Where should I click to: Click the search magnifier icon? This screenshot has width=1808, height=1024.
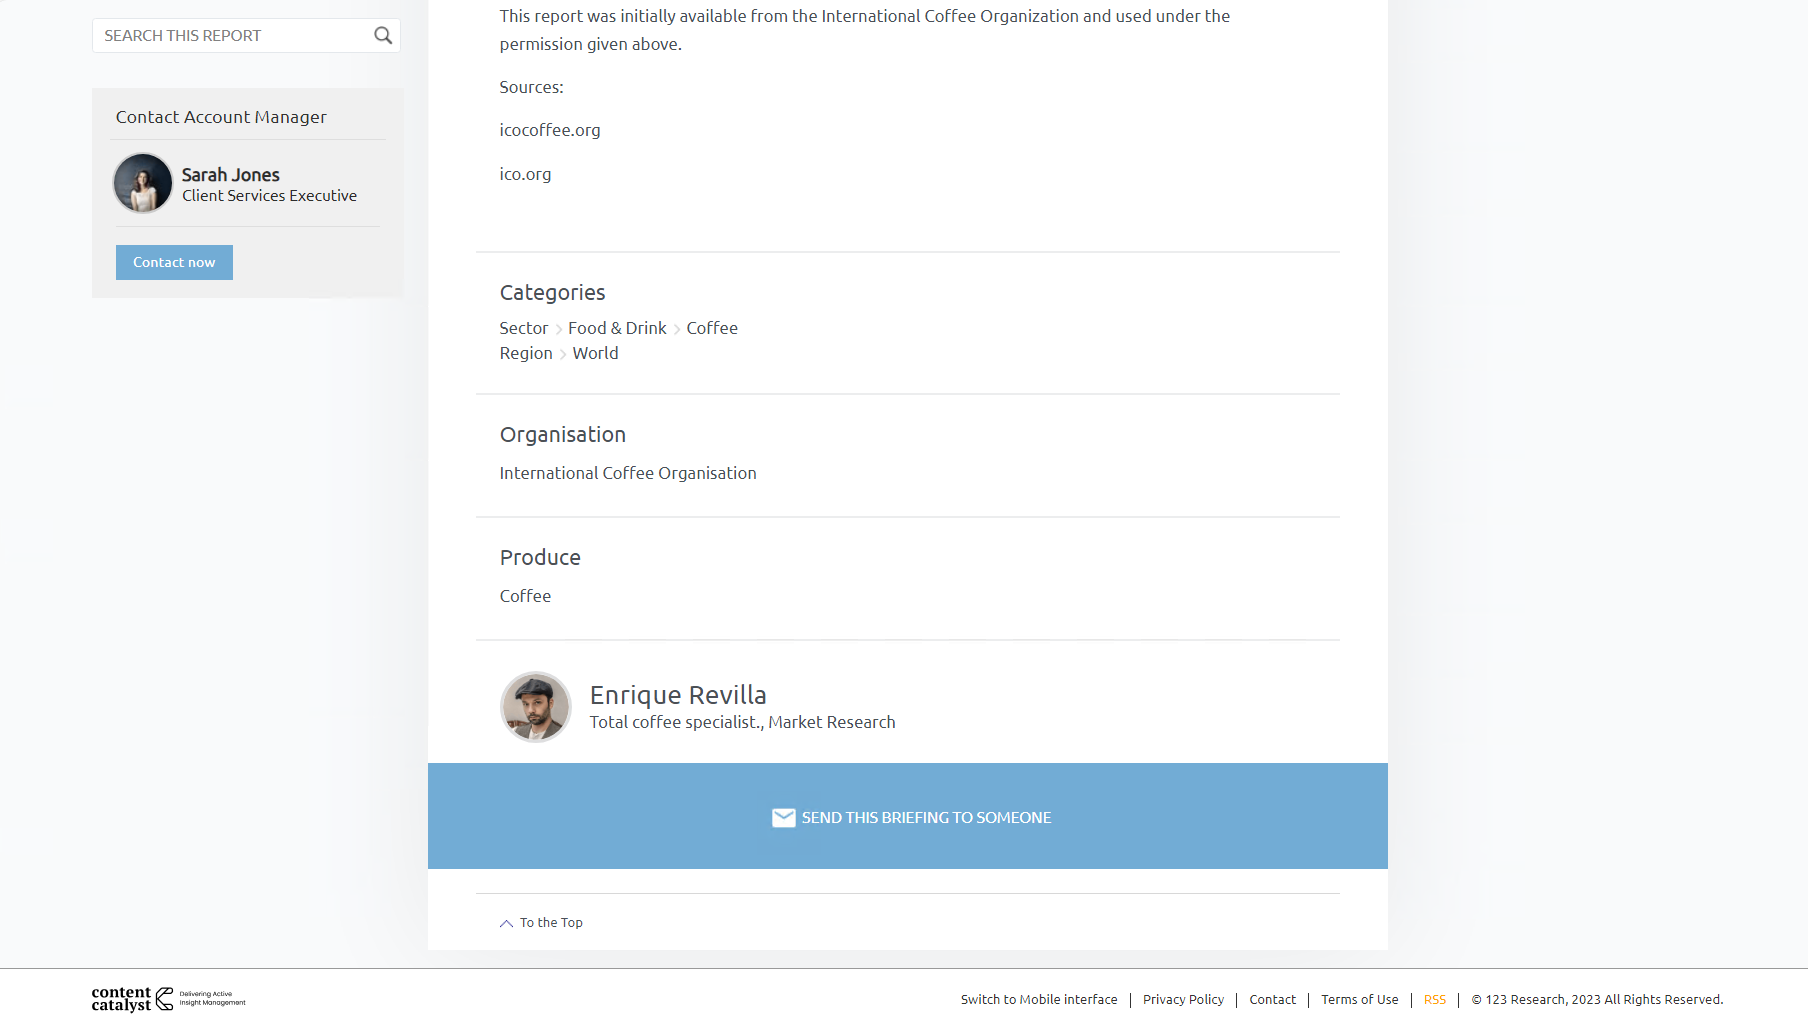(x=383, y=36)
